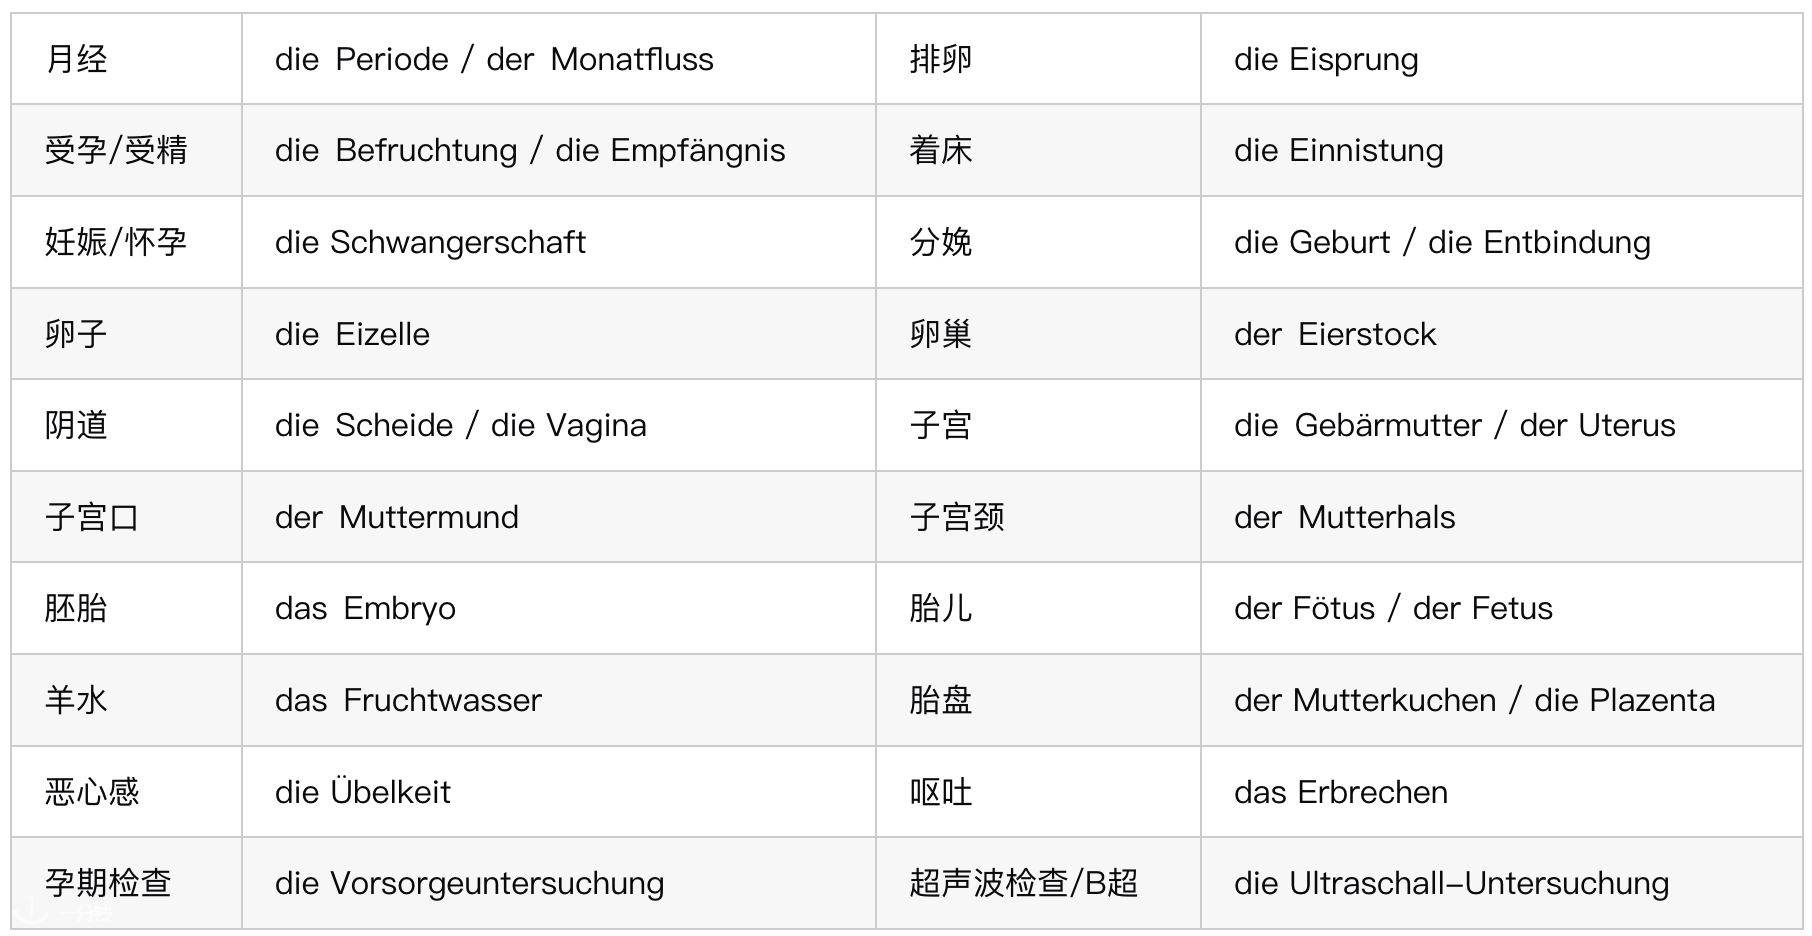Click the 'das Fruchtwasser' cell
The image size is (1812, 936).
(559, 700)
